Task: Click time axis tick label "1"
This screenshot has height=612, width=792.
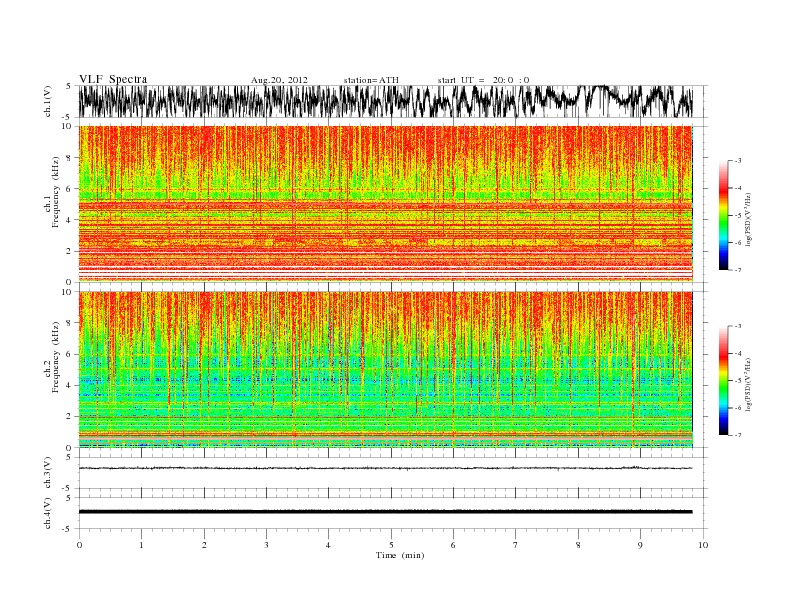Action: coord(141,545)
